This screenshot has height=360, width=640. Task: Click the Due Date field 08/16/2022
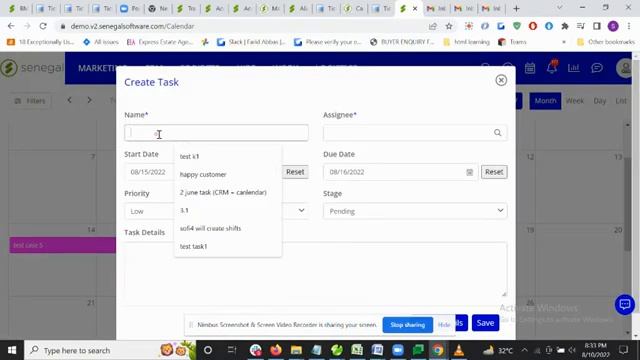400,172
